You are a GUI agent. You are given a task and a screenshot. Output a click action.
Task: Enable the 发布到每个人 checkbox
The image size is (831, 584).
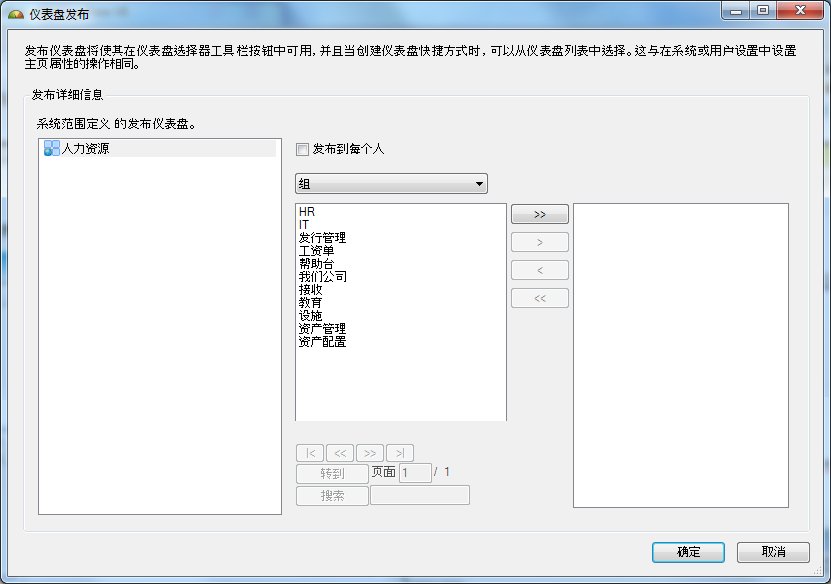tap(302, 149)
